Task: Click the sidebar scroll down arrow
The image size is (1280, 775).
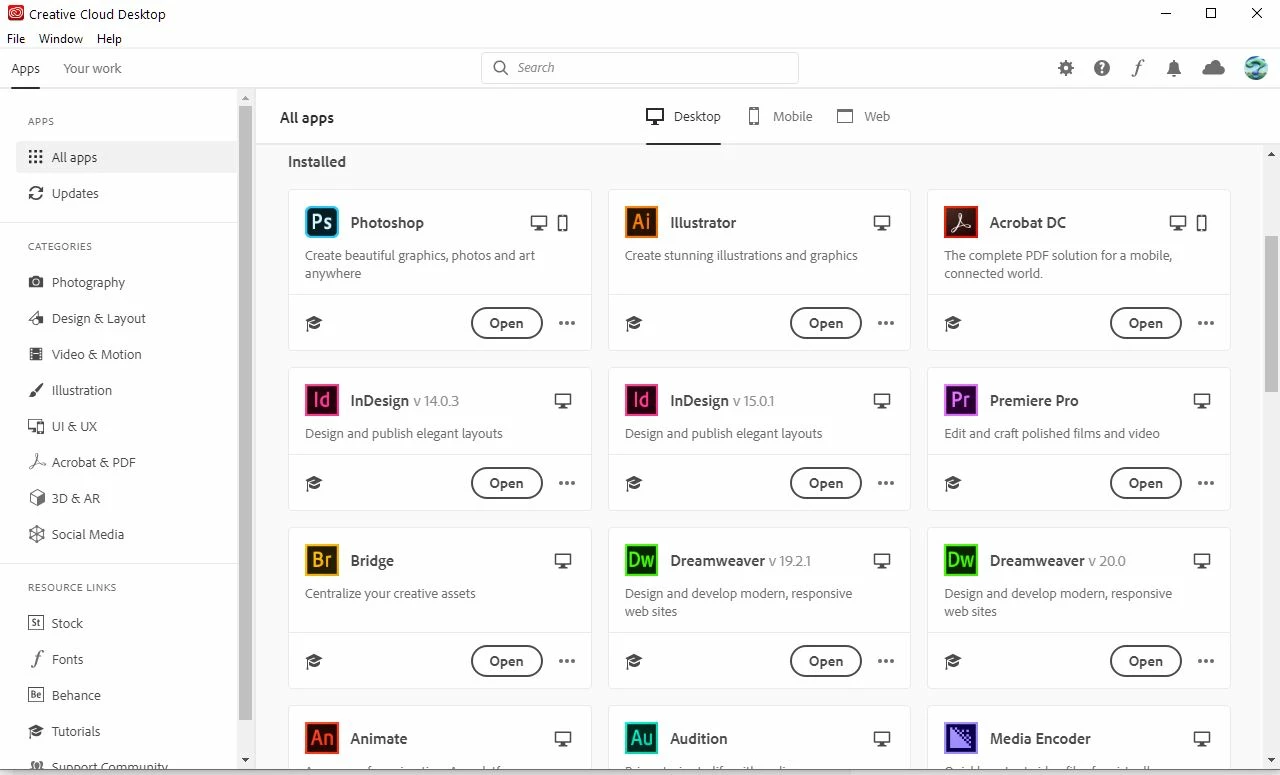Action: (246, 761)
